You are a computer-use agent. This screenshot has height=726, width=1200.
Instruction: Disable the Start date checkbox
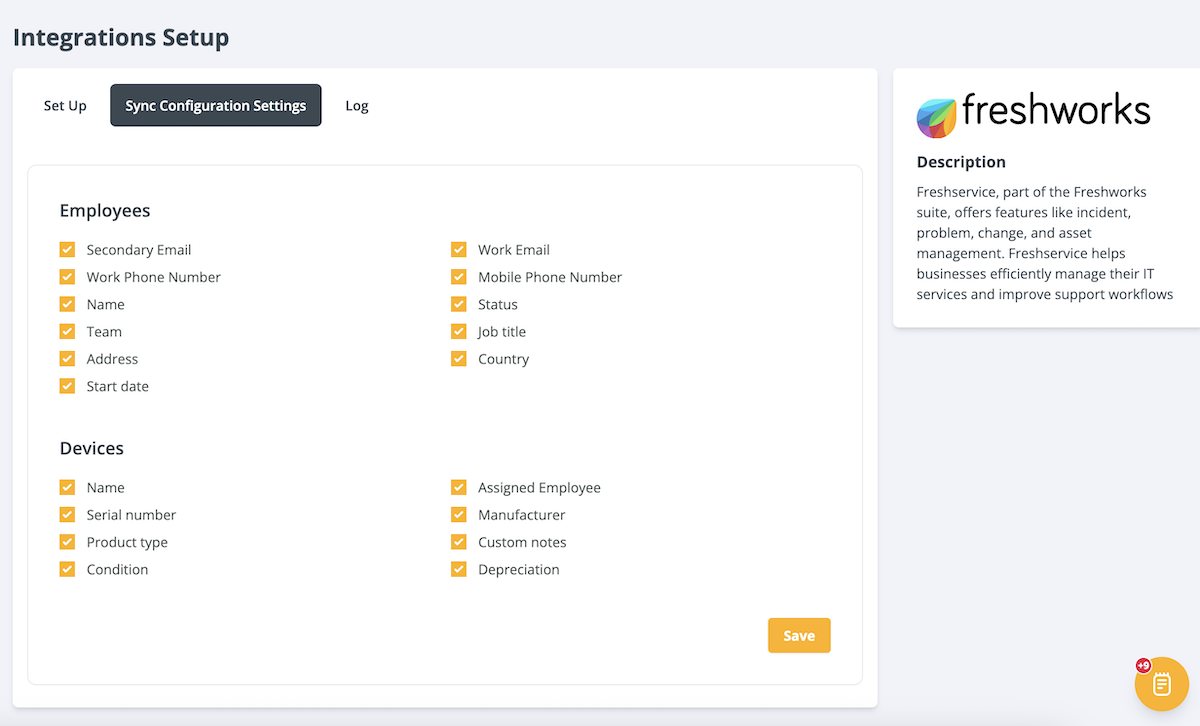[x=68, y=386]
